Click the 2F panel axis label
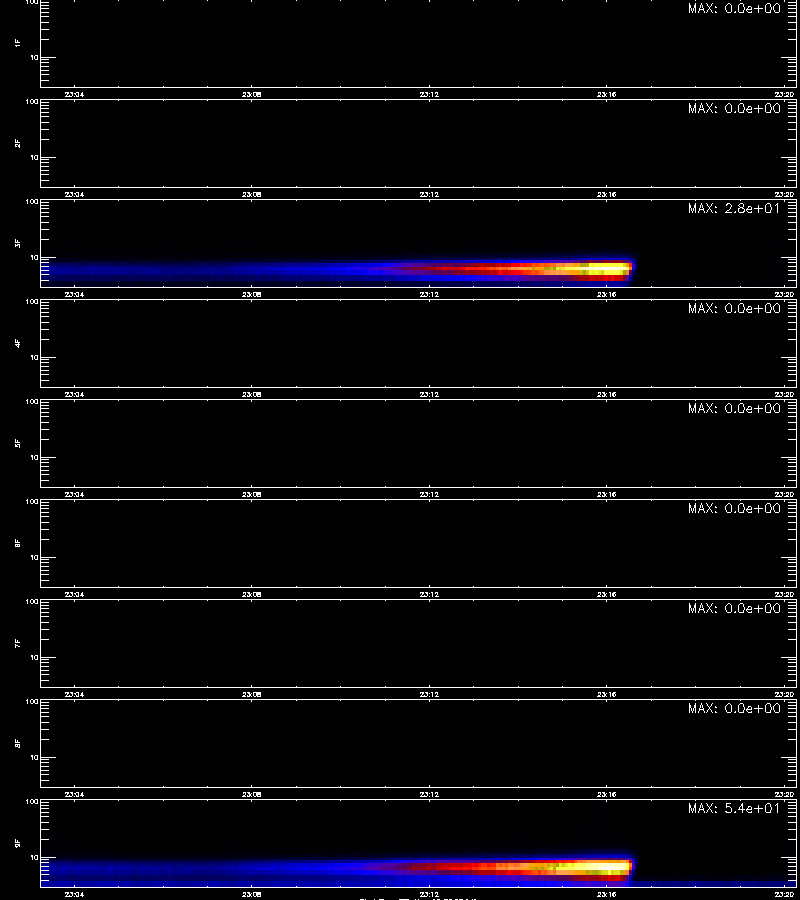800x900 pixels. click(18, 143)
